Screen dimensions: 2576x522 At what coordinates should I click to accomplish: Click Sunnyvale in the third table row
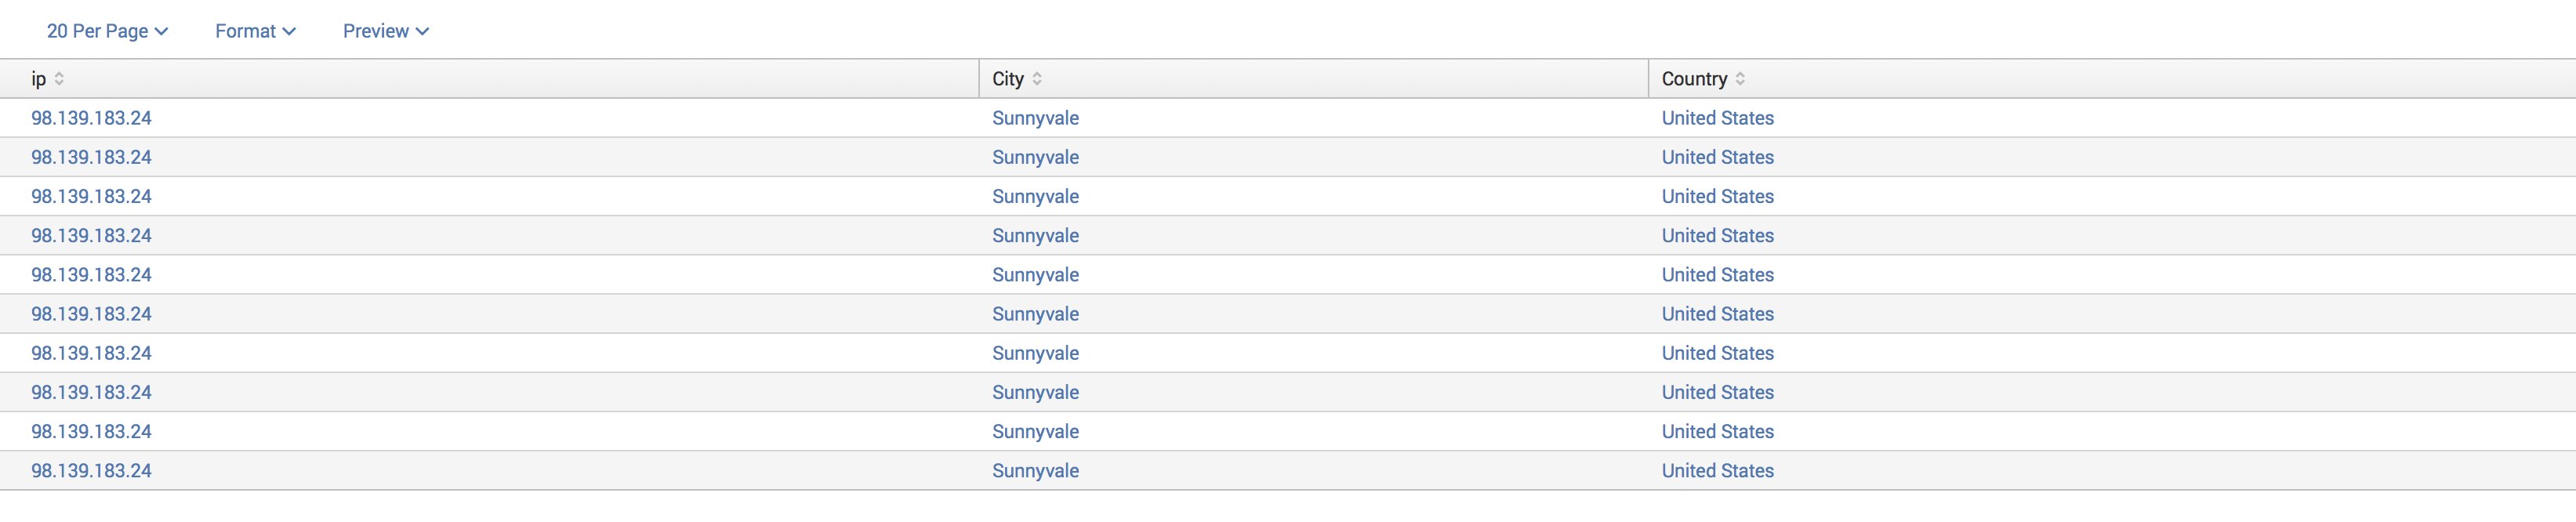click(1035, 197)
